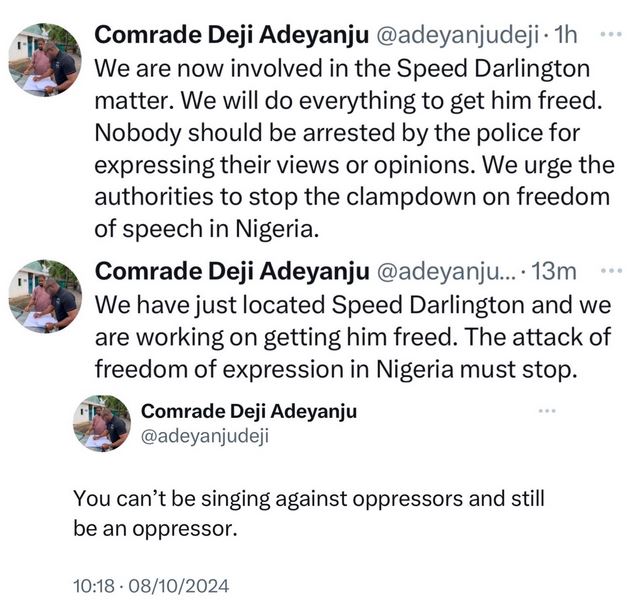Screen dimensions: 635x600
Task: Expand the three-dot menu on the 13m tweet
Action: (x=608, y=270)
